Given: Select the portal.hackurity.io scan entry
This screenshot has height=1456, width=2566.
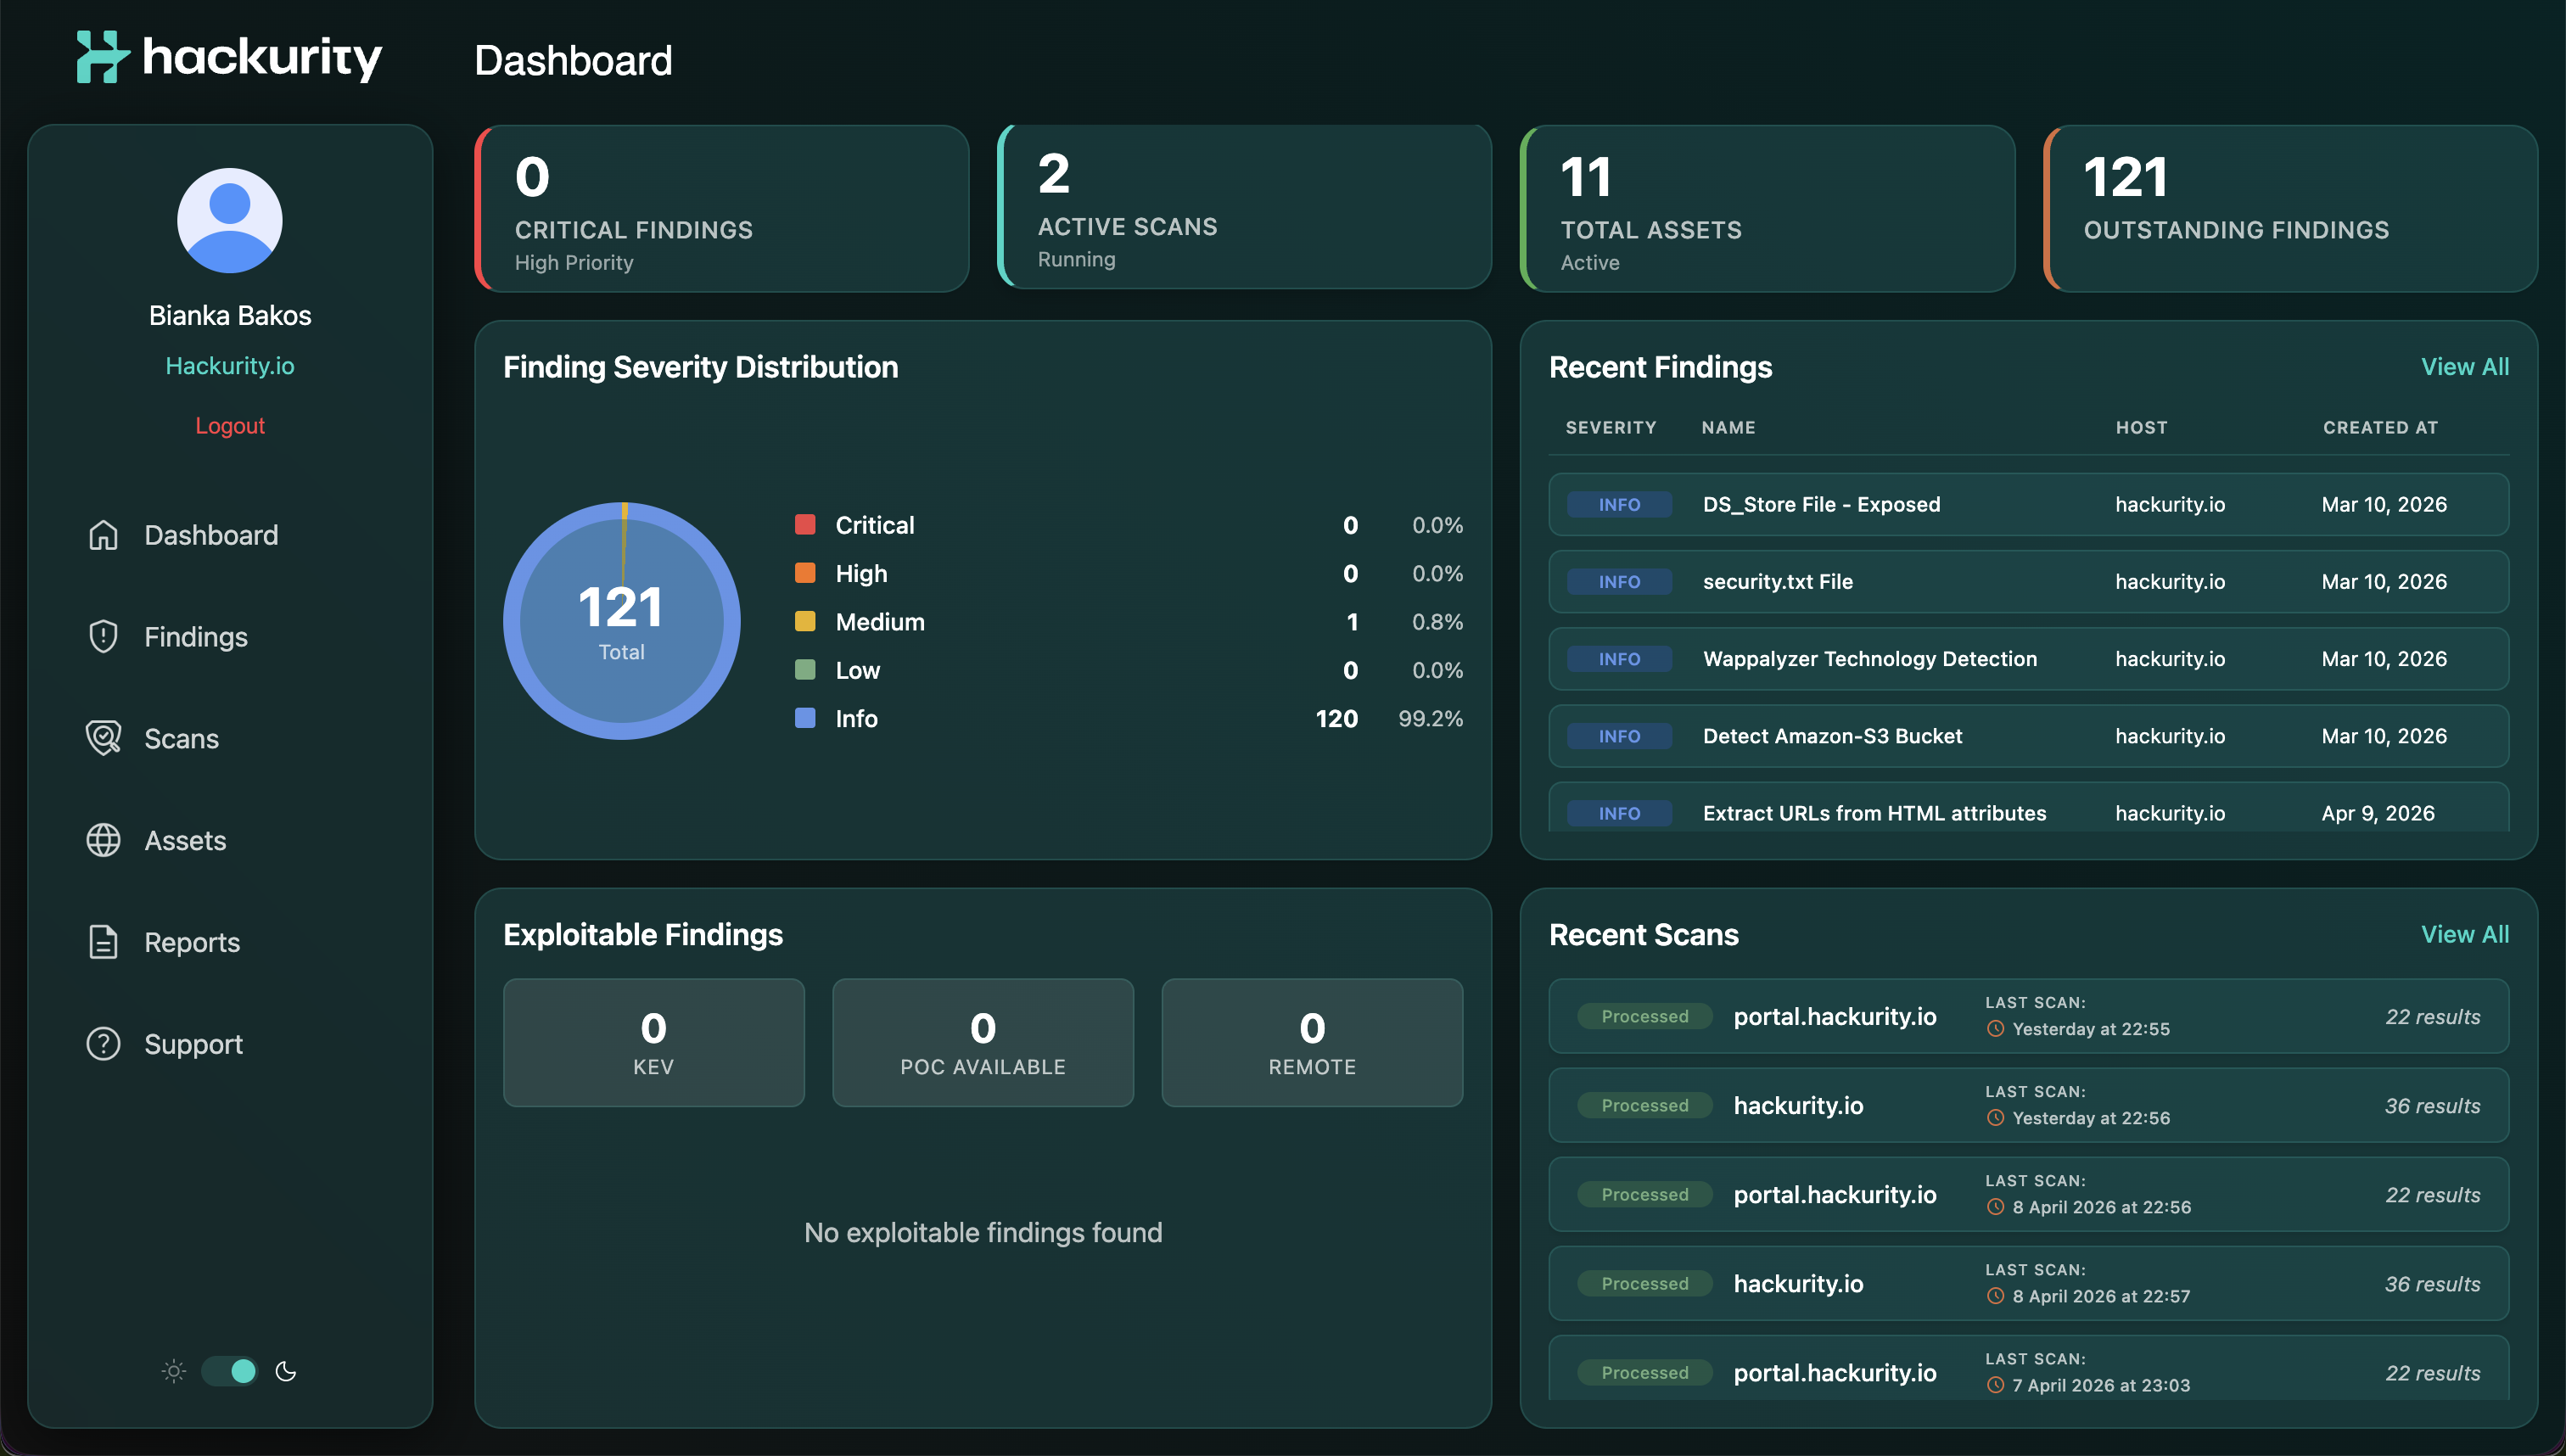Looking at the screenshot, I should [1834, 1016].
